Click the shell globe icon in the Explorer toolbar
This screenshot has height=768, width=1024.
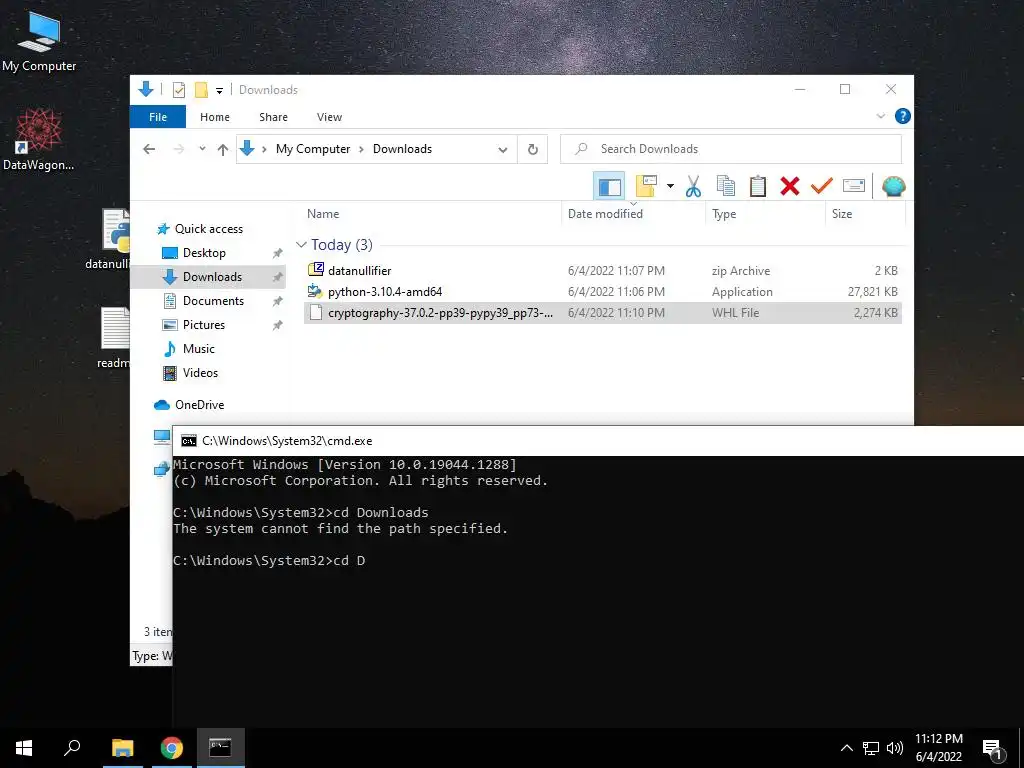(x=893, y=186)
